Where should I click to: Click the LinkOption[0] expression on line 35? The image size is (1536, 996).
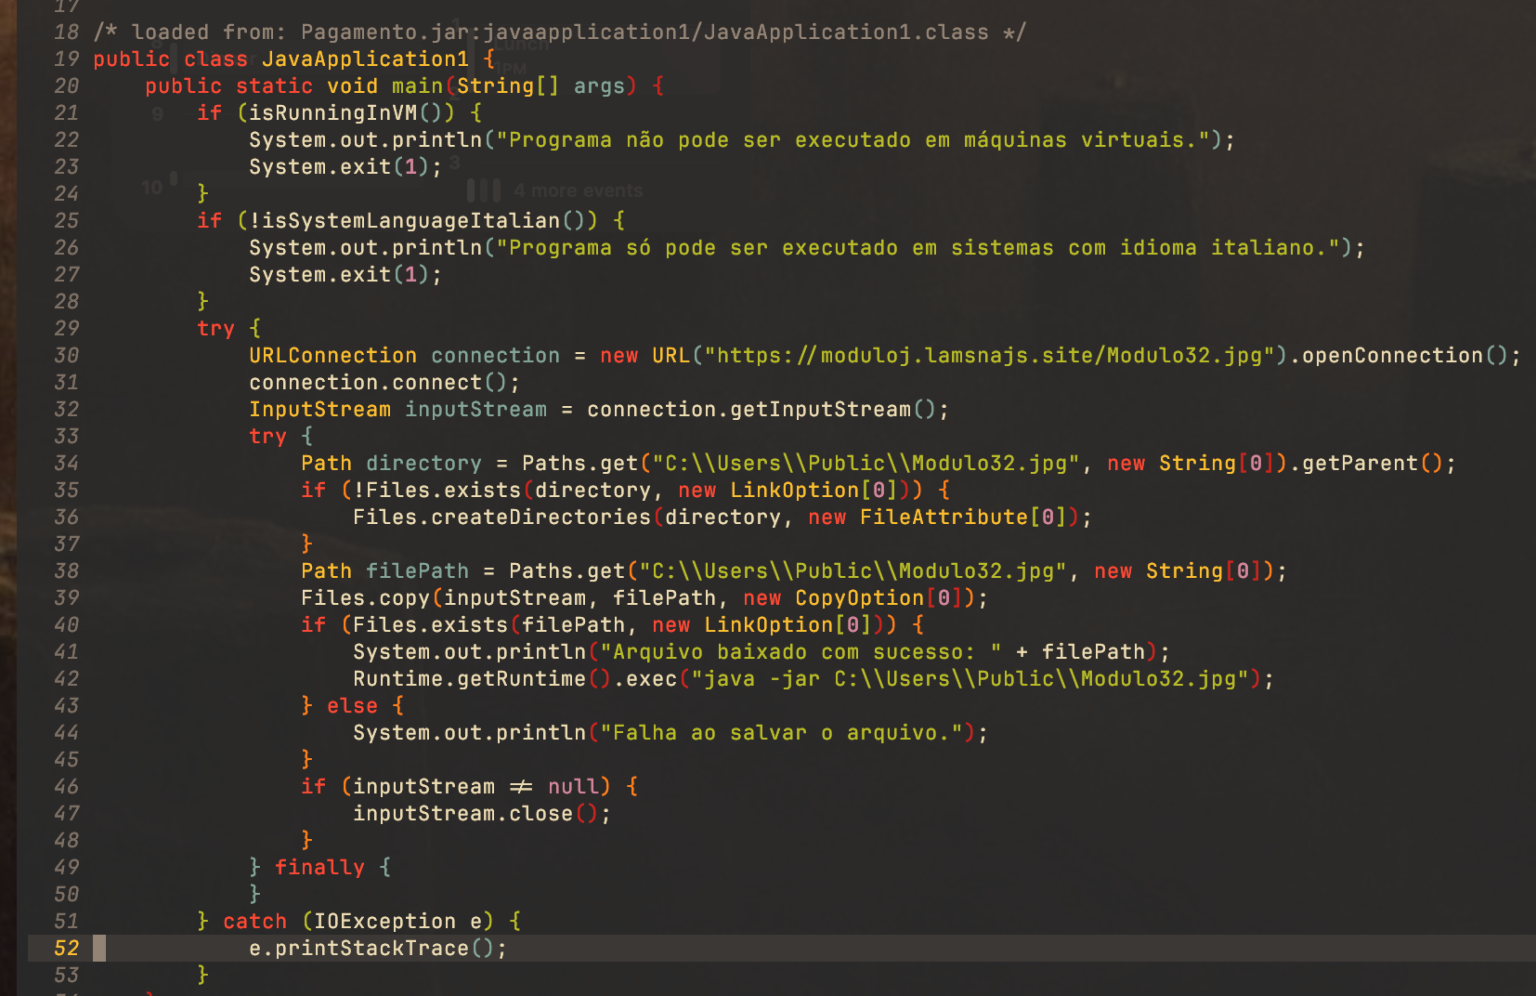pos(813,491)
